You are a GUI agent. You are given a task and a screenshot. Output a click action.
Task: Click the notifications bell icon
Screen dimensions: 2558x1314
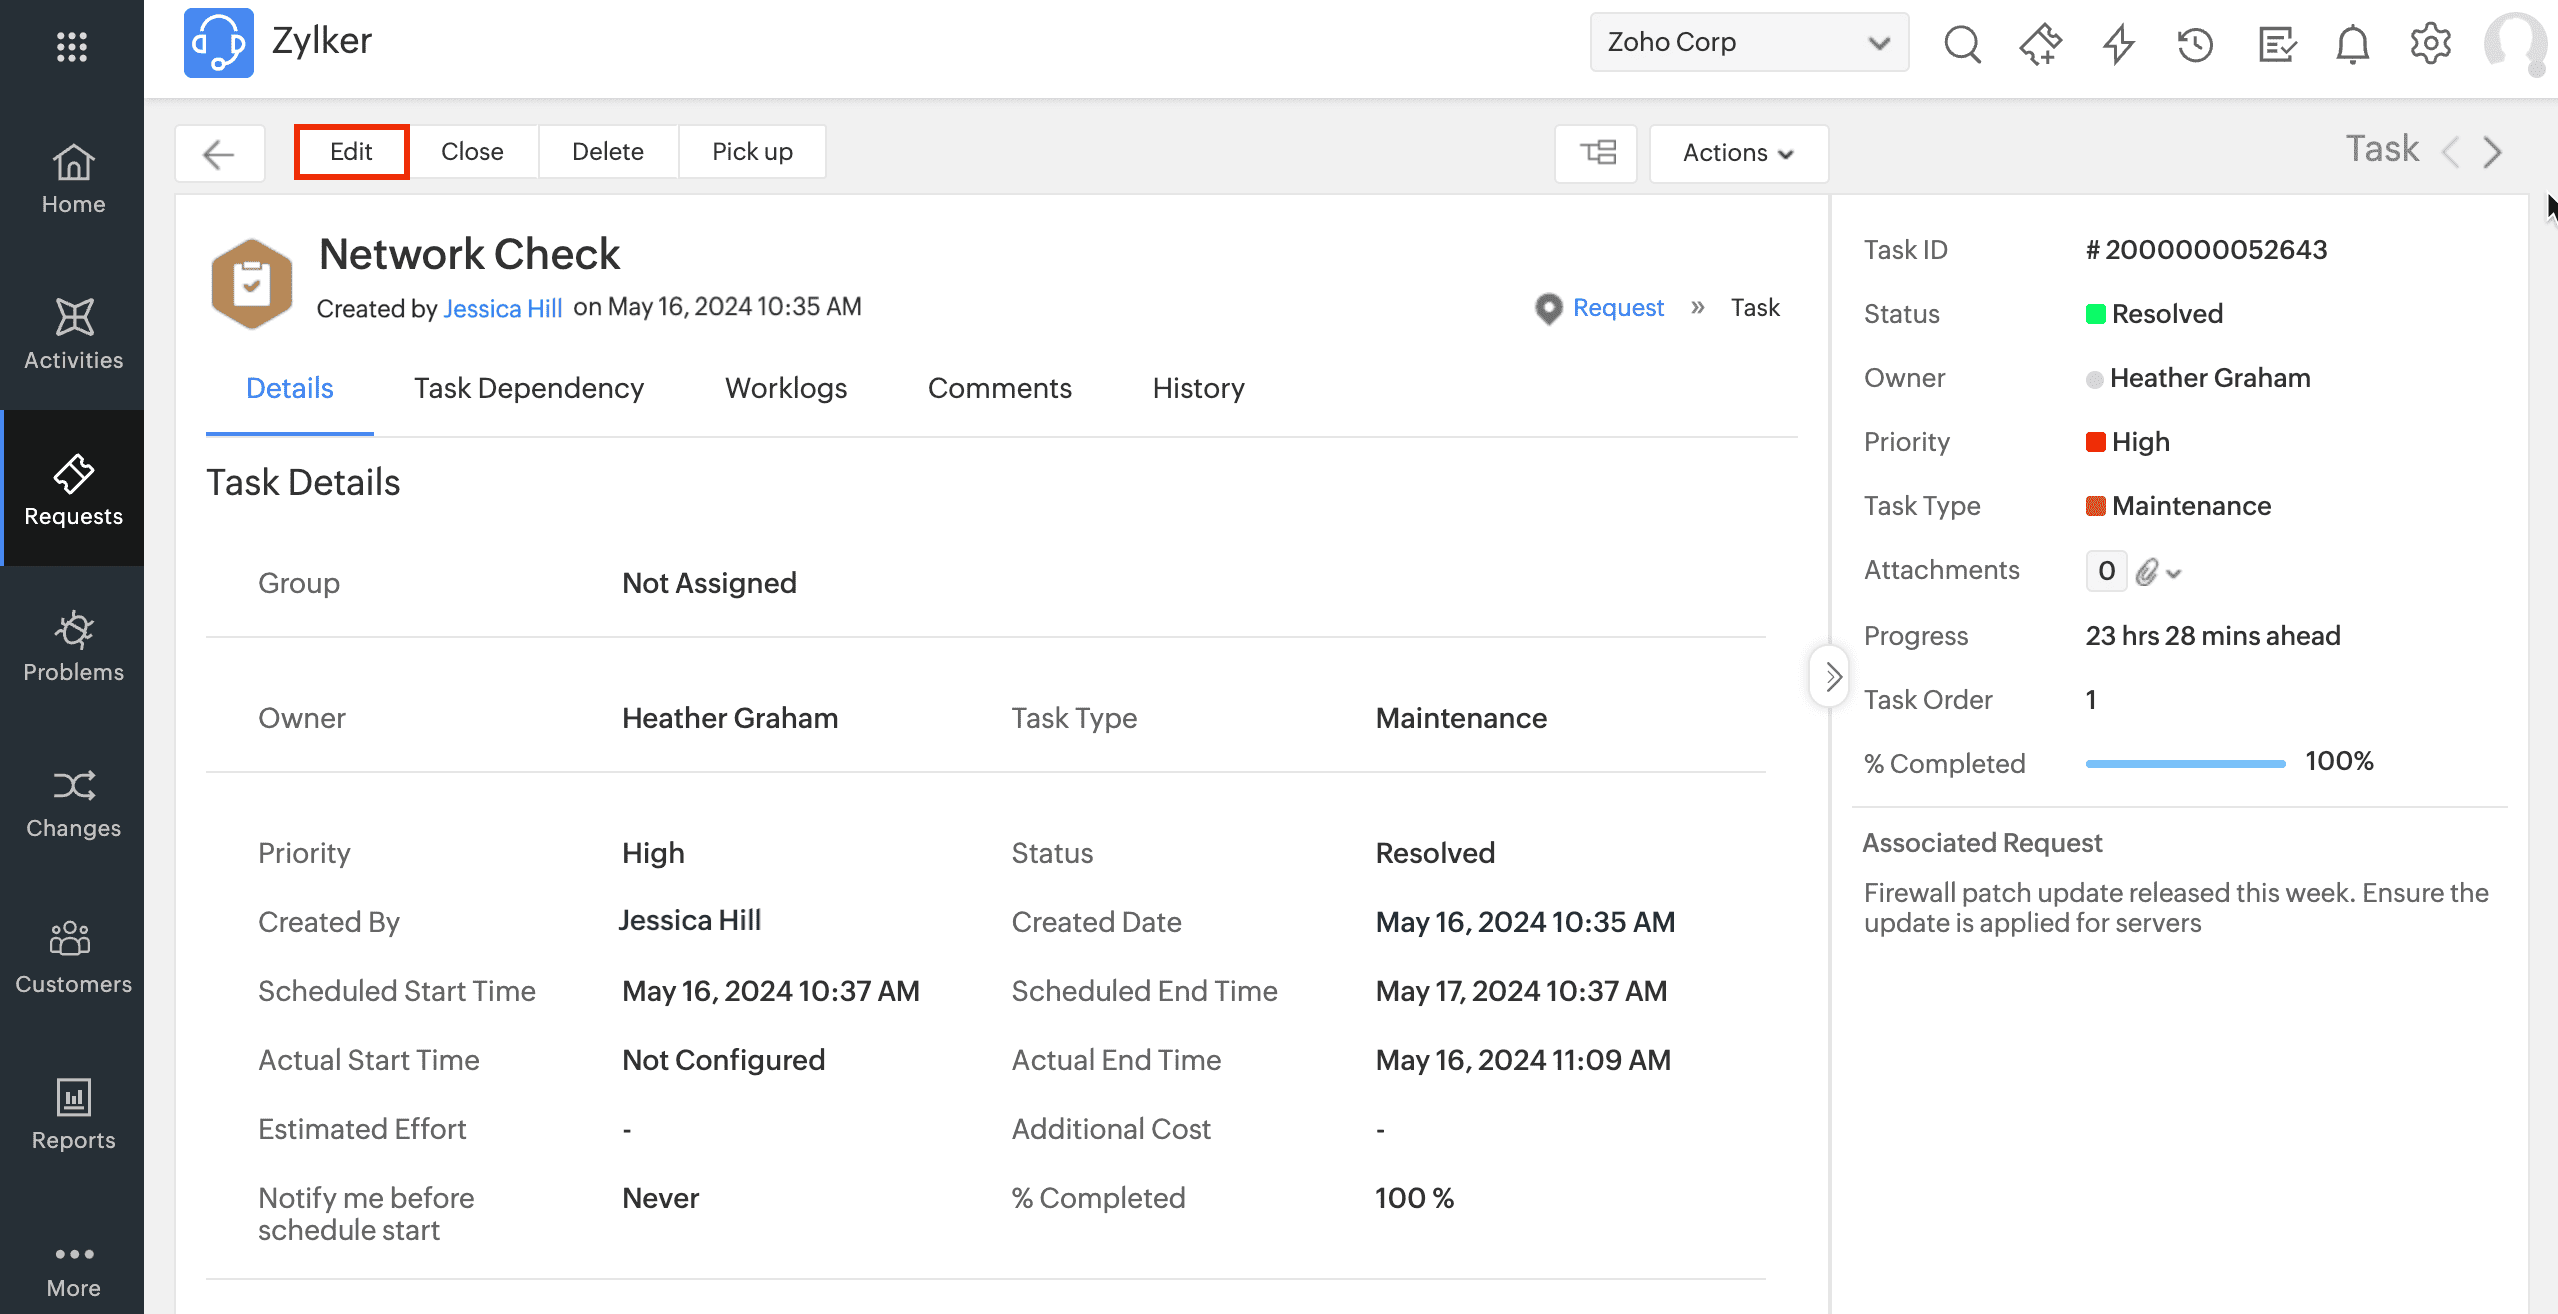pos(2352,44)
